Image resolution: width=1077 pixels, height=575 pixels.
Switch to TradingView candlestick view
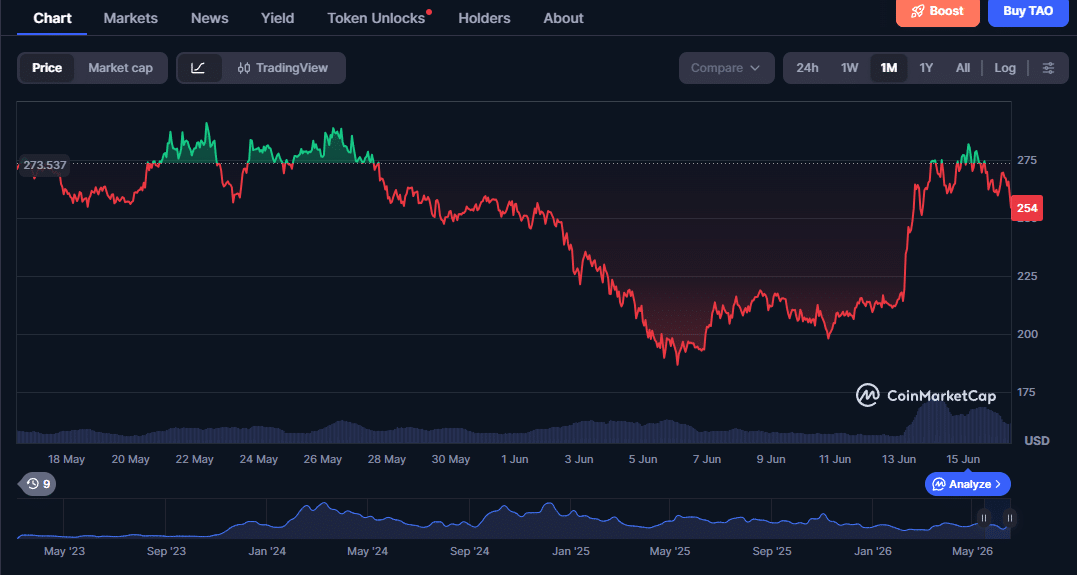283,68
